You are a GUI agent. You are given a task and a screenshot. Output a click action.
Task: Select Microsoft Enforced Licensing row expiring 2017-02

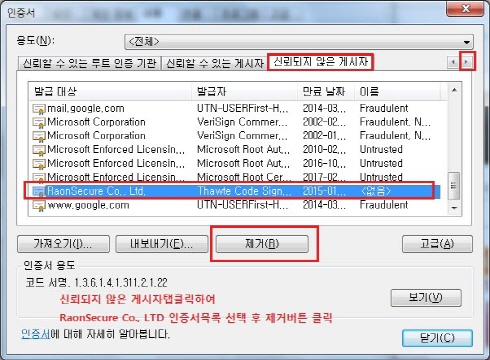point(237,177)
